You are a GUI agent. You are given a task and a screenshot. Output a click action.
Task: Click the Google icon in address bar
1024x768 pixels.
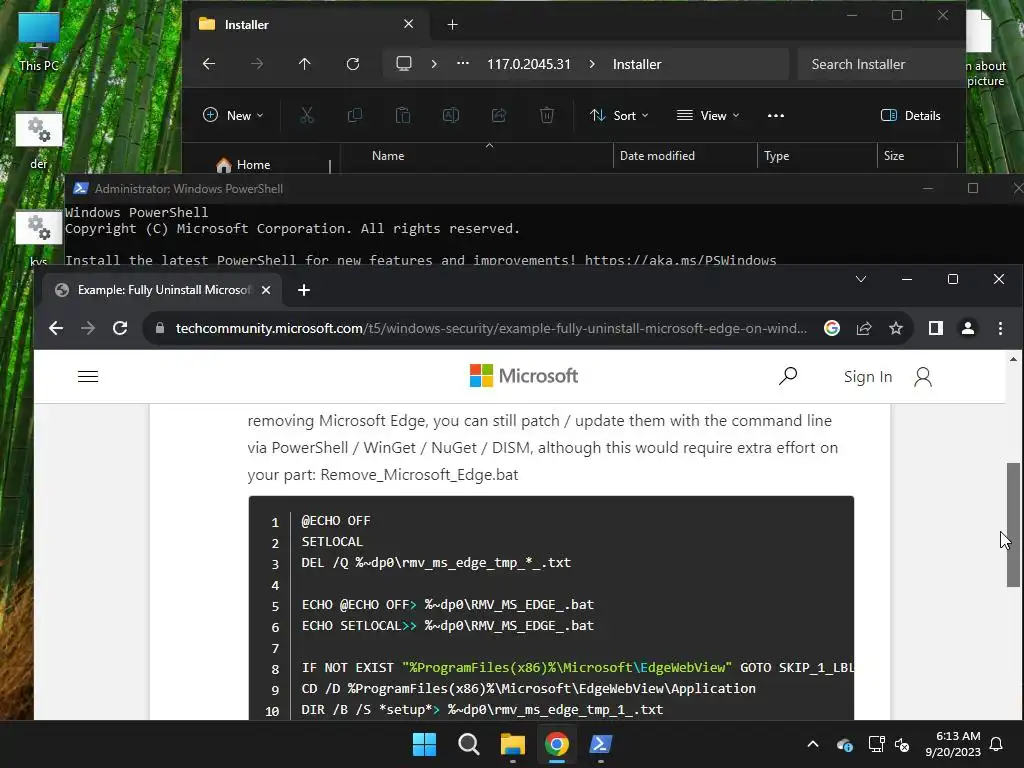[x=831, y=328]
